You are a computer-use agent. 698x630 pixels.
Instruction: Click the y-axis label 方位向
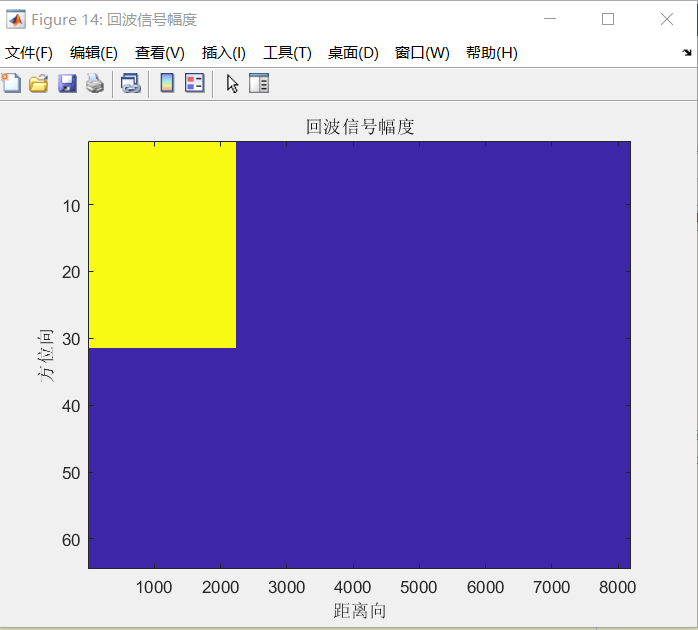point(45,355)
